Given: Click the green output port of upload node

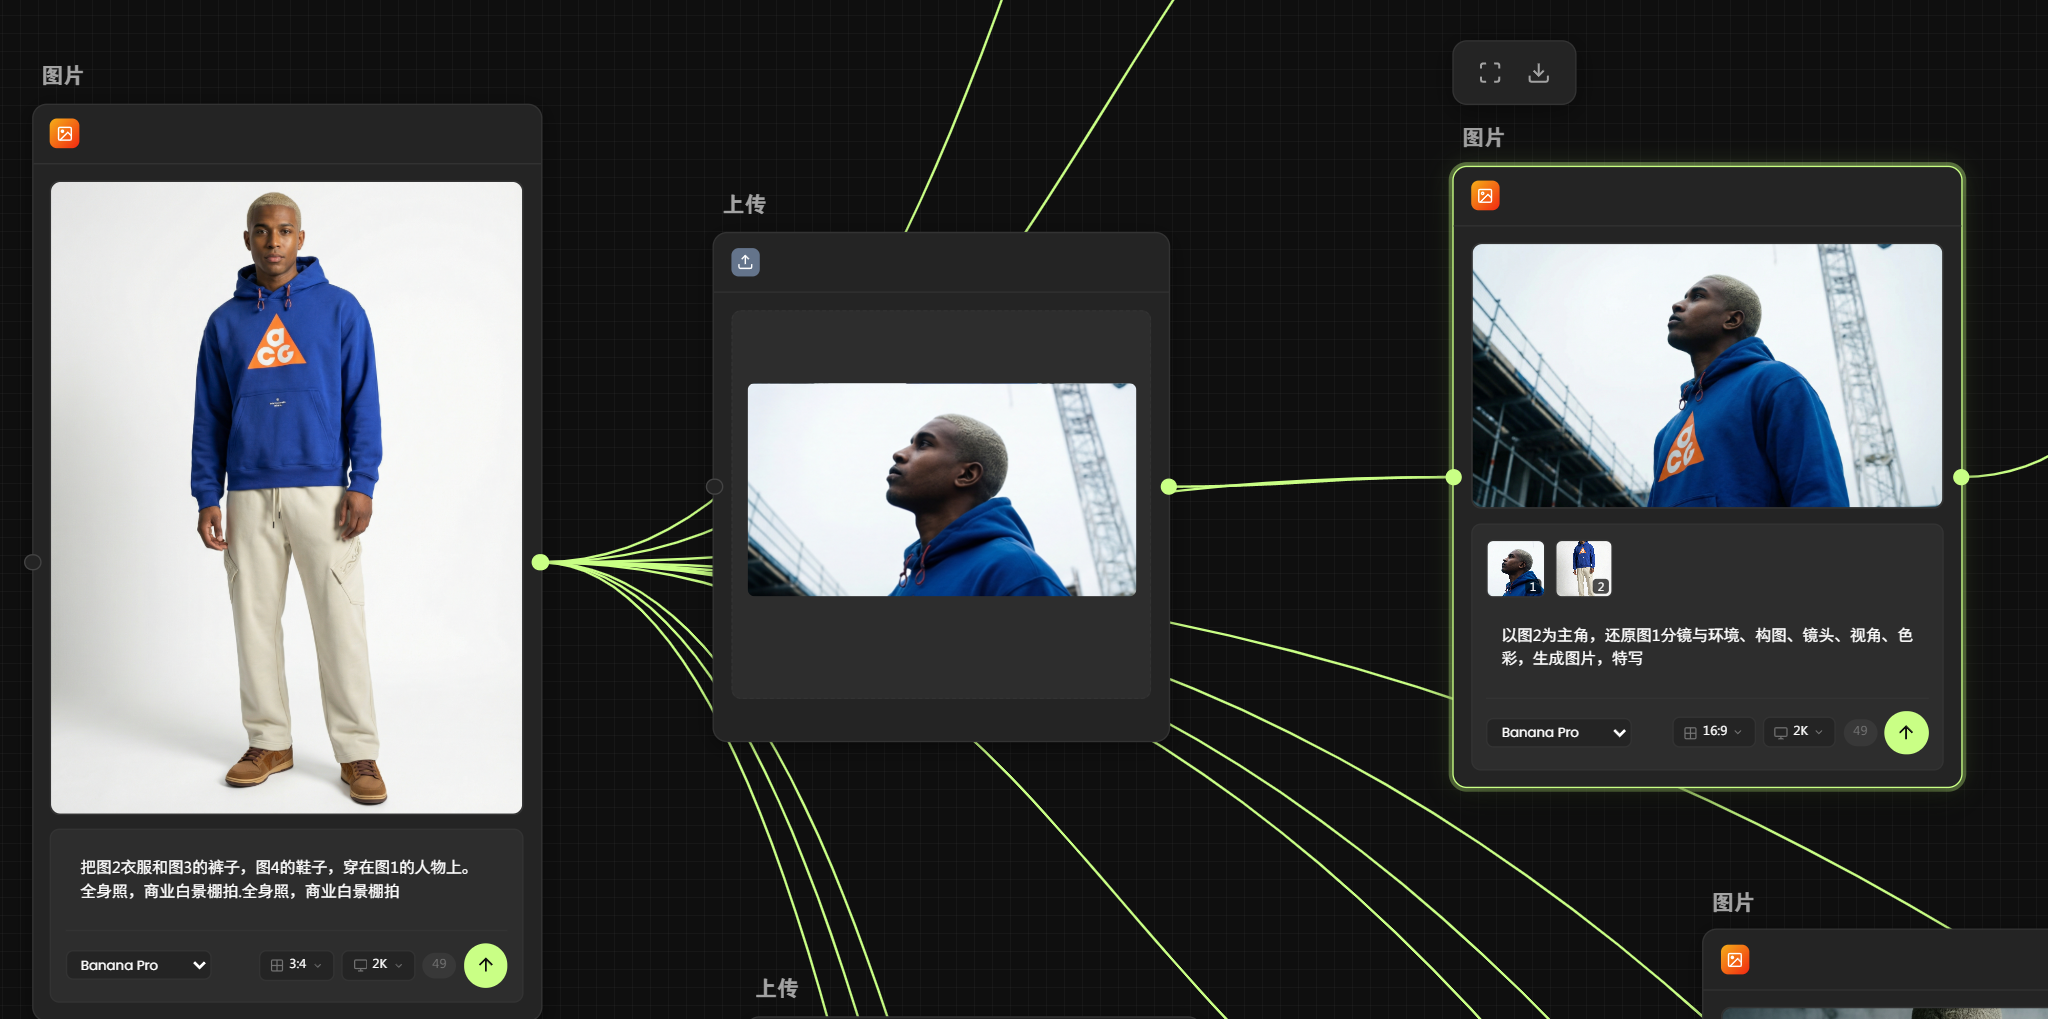Looking at the screenshot, I should click(1169, 487).
